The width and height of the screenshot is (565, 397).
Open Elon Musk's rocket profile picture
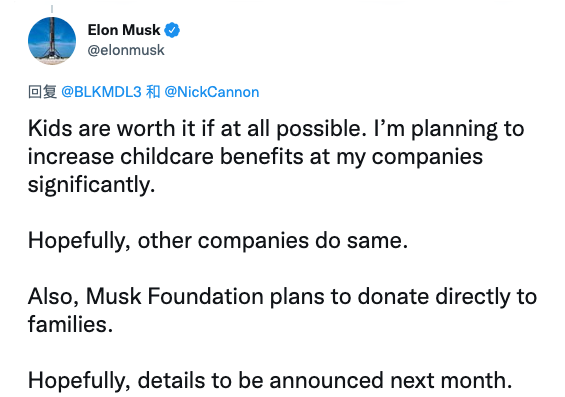52,41
